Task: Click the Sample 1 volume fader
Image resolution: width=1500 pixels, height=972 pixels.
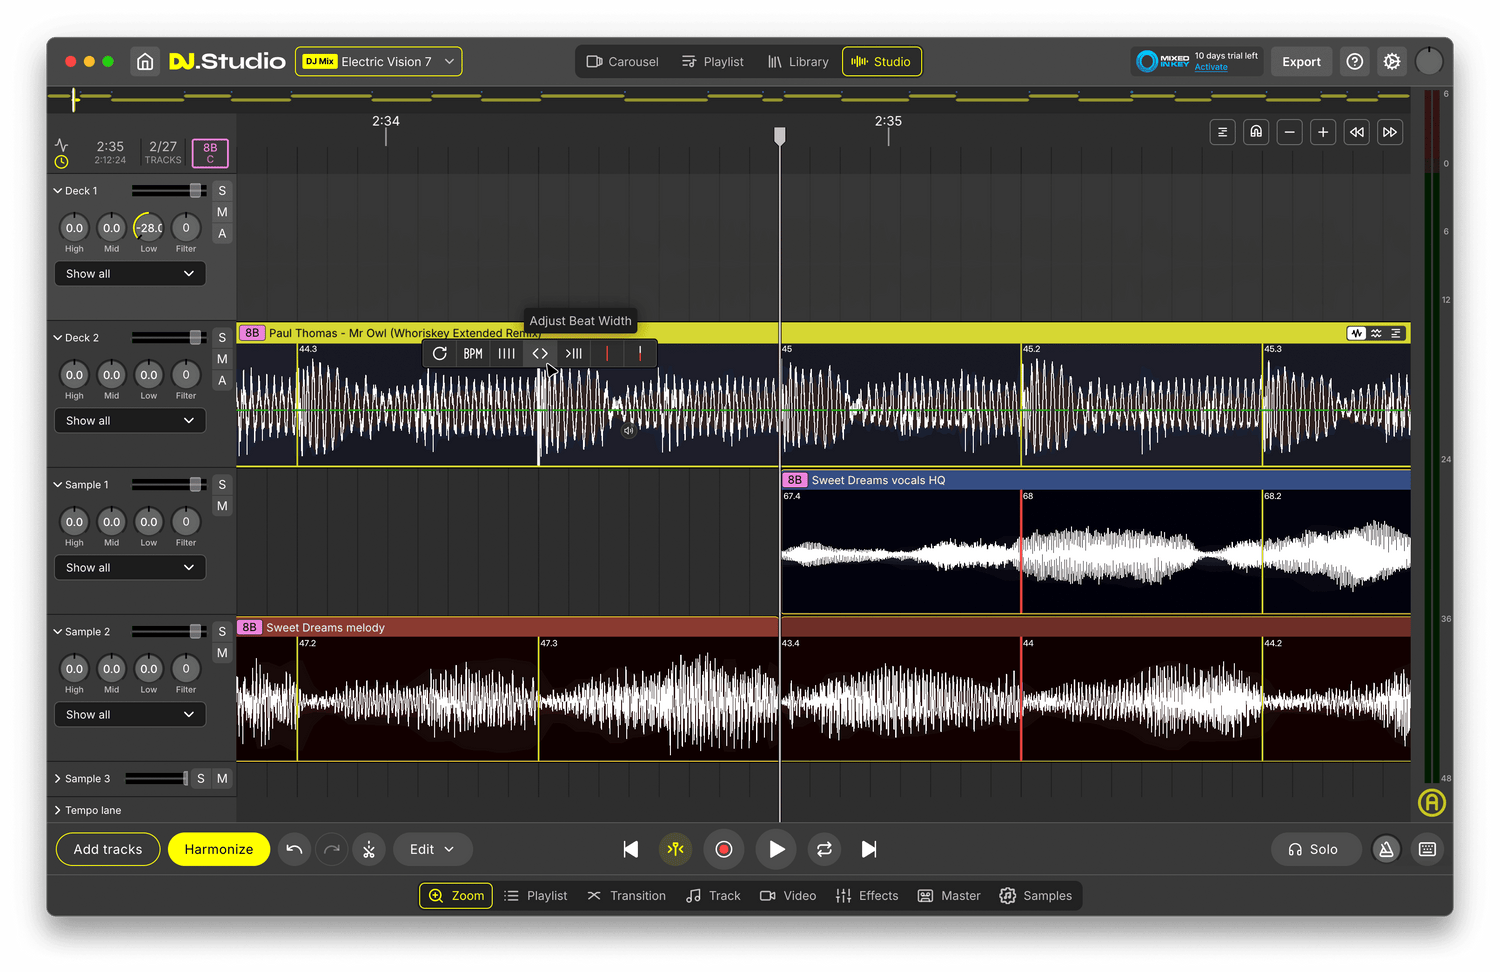Action: 195,485
